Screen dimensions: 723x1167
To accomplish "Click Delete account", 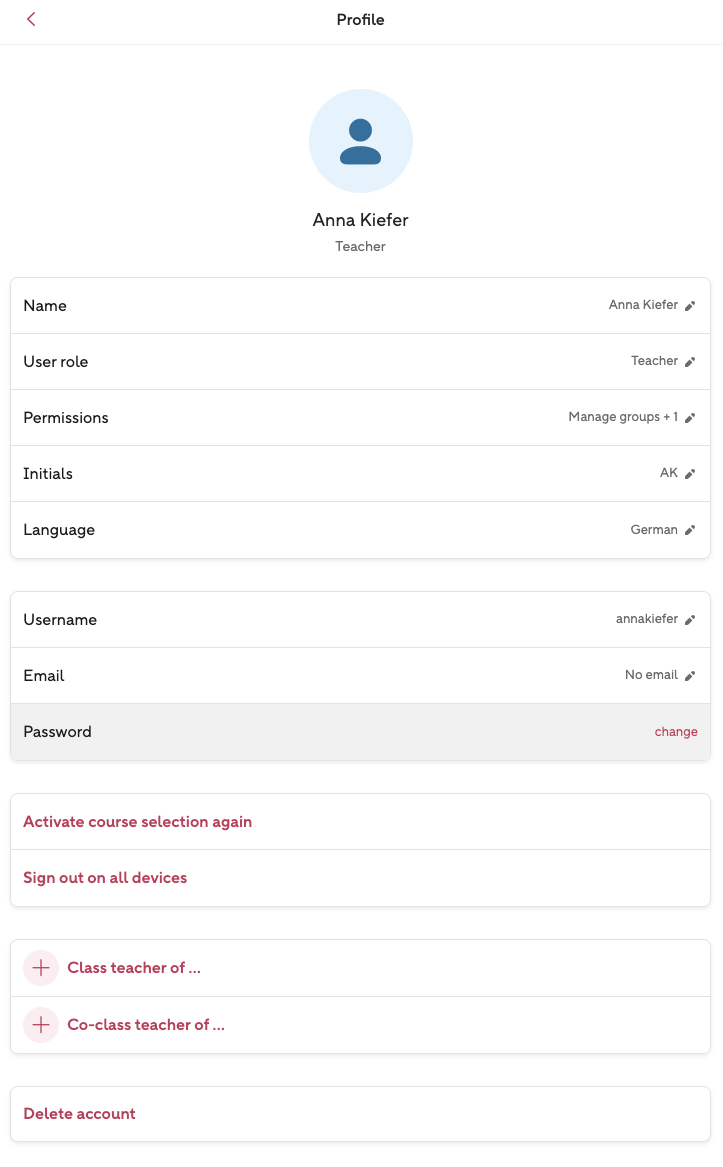I will tap(80, 1114).
